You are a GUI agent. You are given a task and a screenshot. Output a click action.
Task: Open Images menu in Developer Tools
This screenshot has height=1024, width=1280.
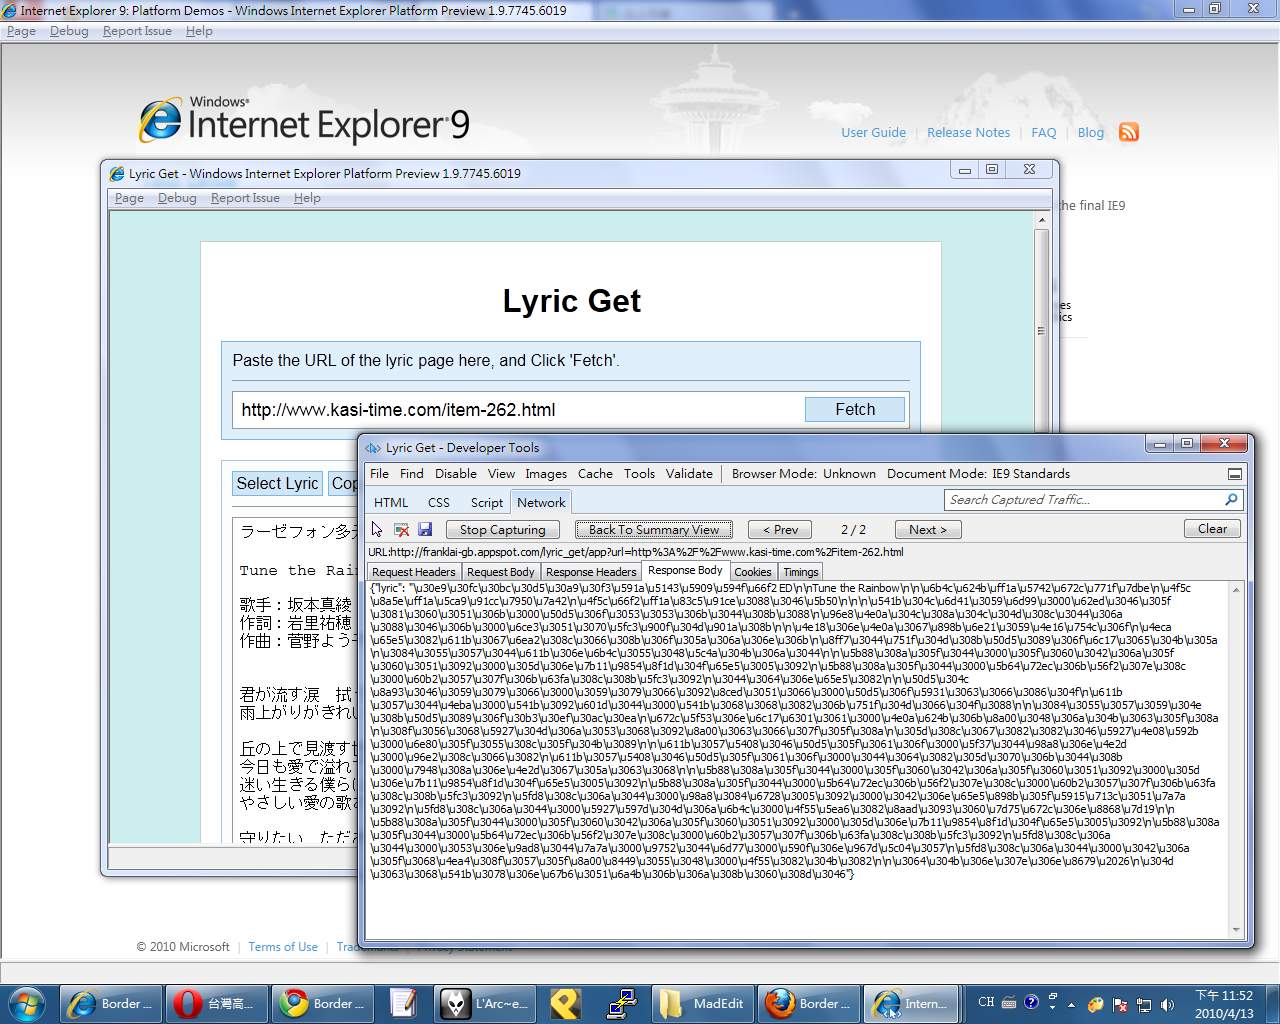546,474
